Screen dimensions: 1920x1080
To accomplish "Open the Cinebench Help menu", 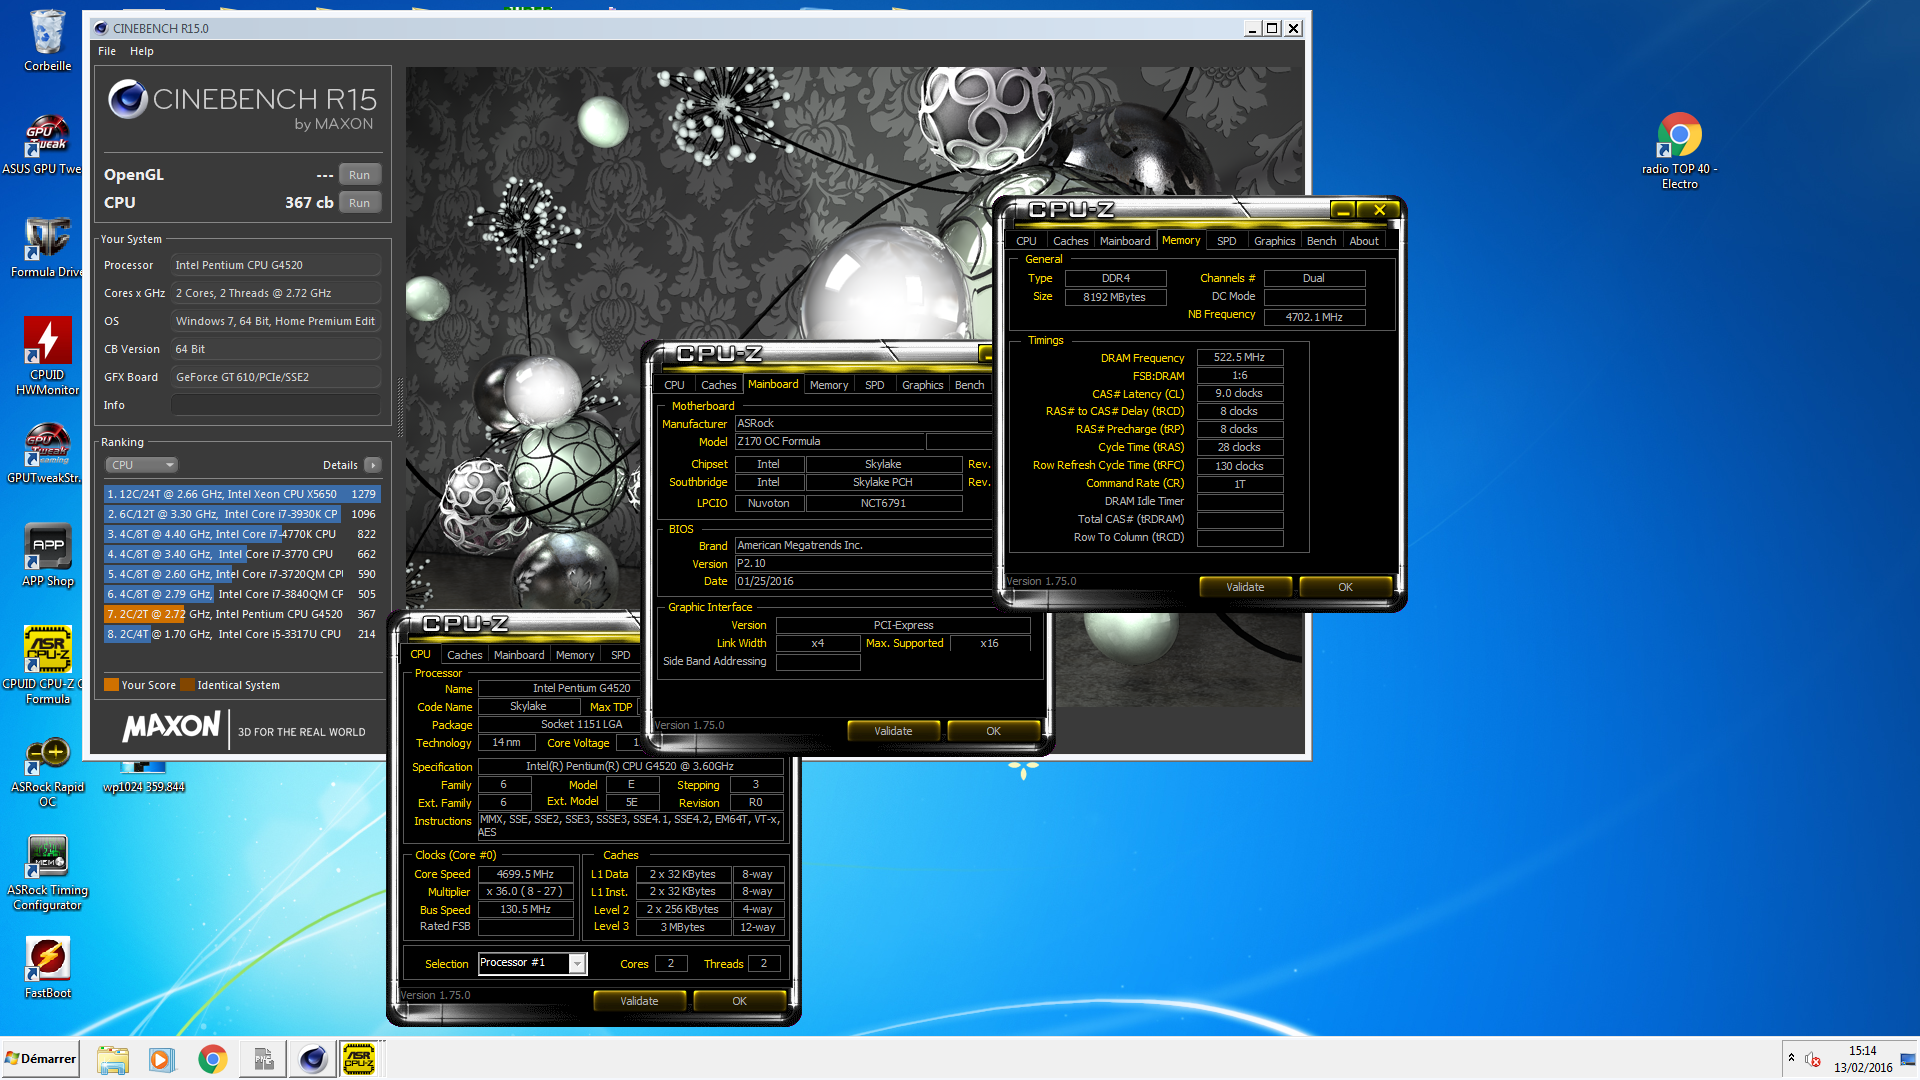I will click(x=142, y=51).
